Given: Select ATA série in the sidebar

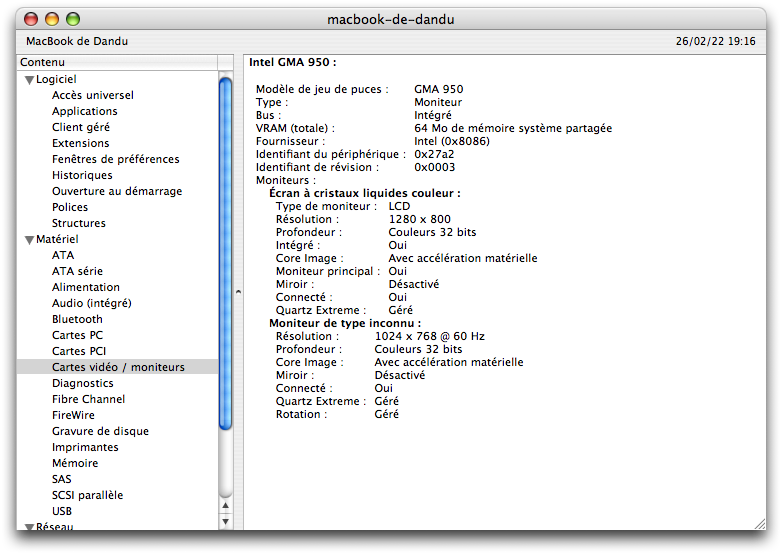Looking at the screenshot, I should (x=77, y=271).
